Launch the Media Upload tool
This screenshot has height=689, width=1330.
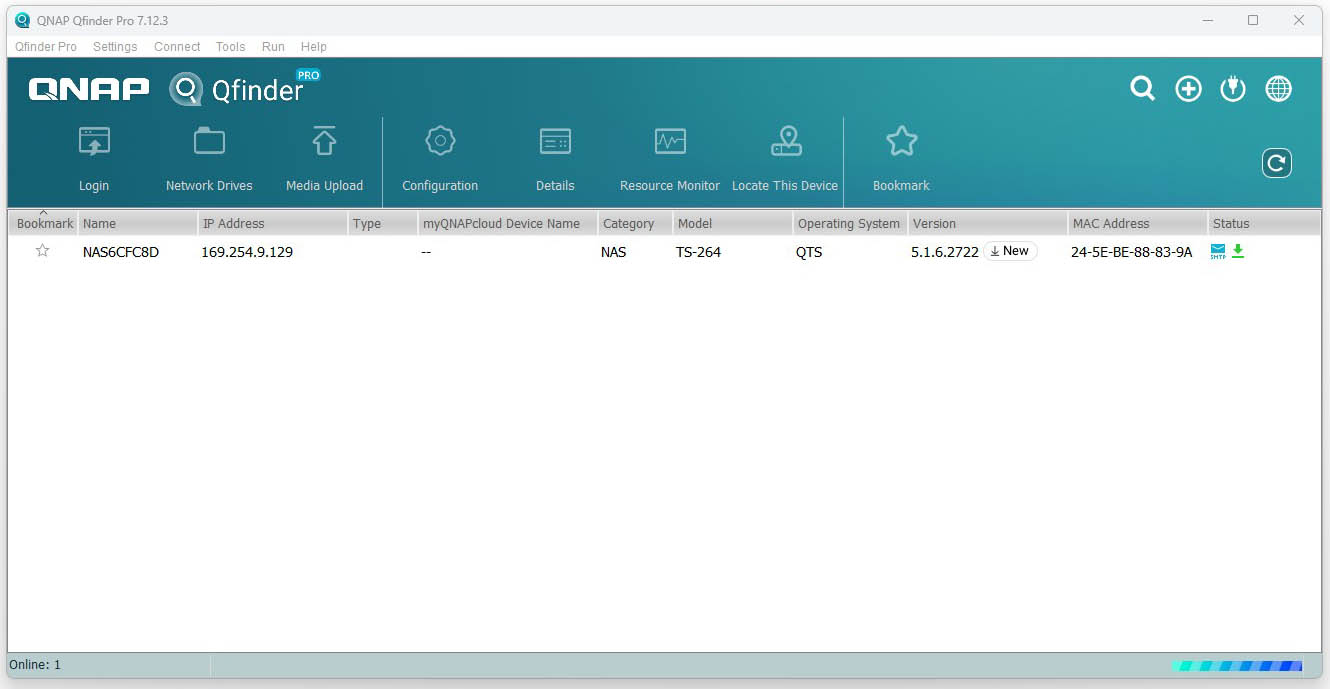[x=324, y=158]
